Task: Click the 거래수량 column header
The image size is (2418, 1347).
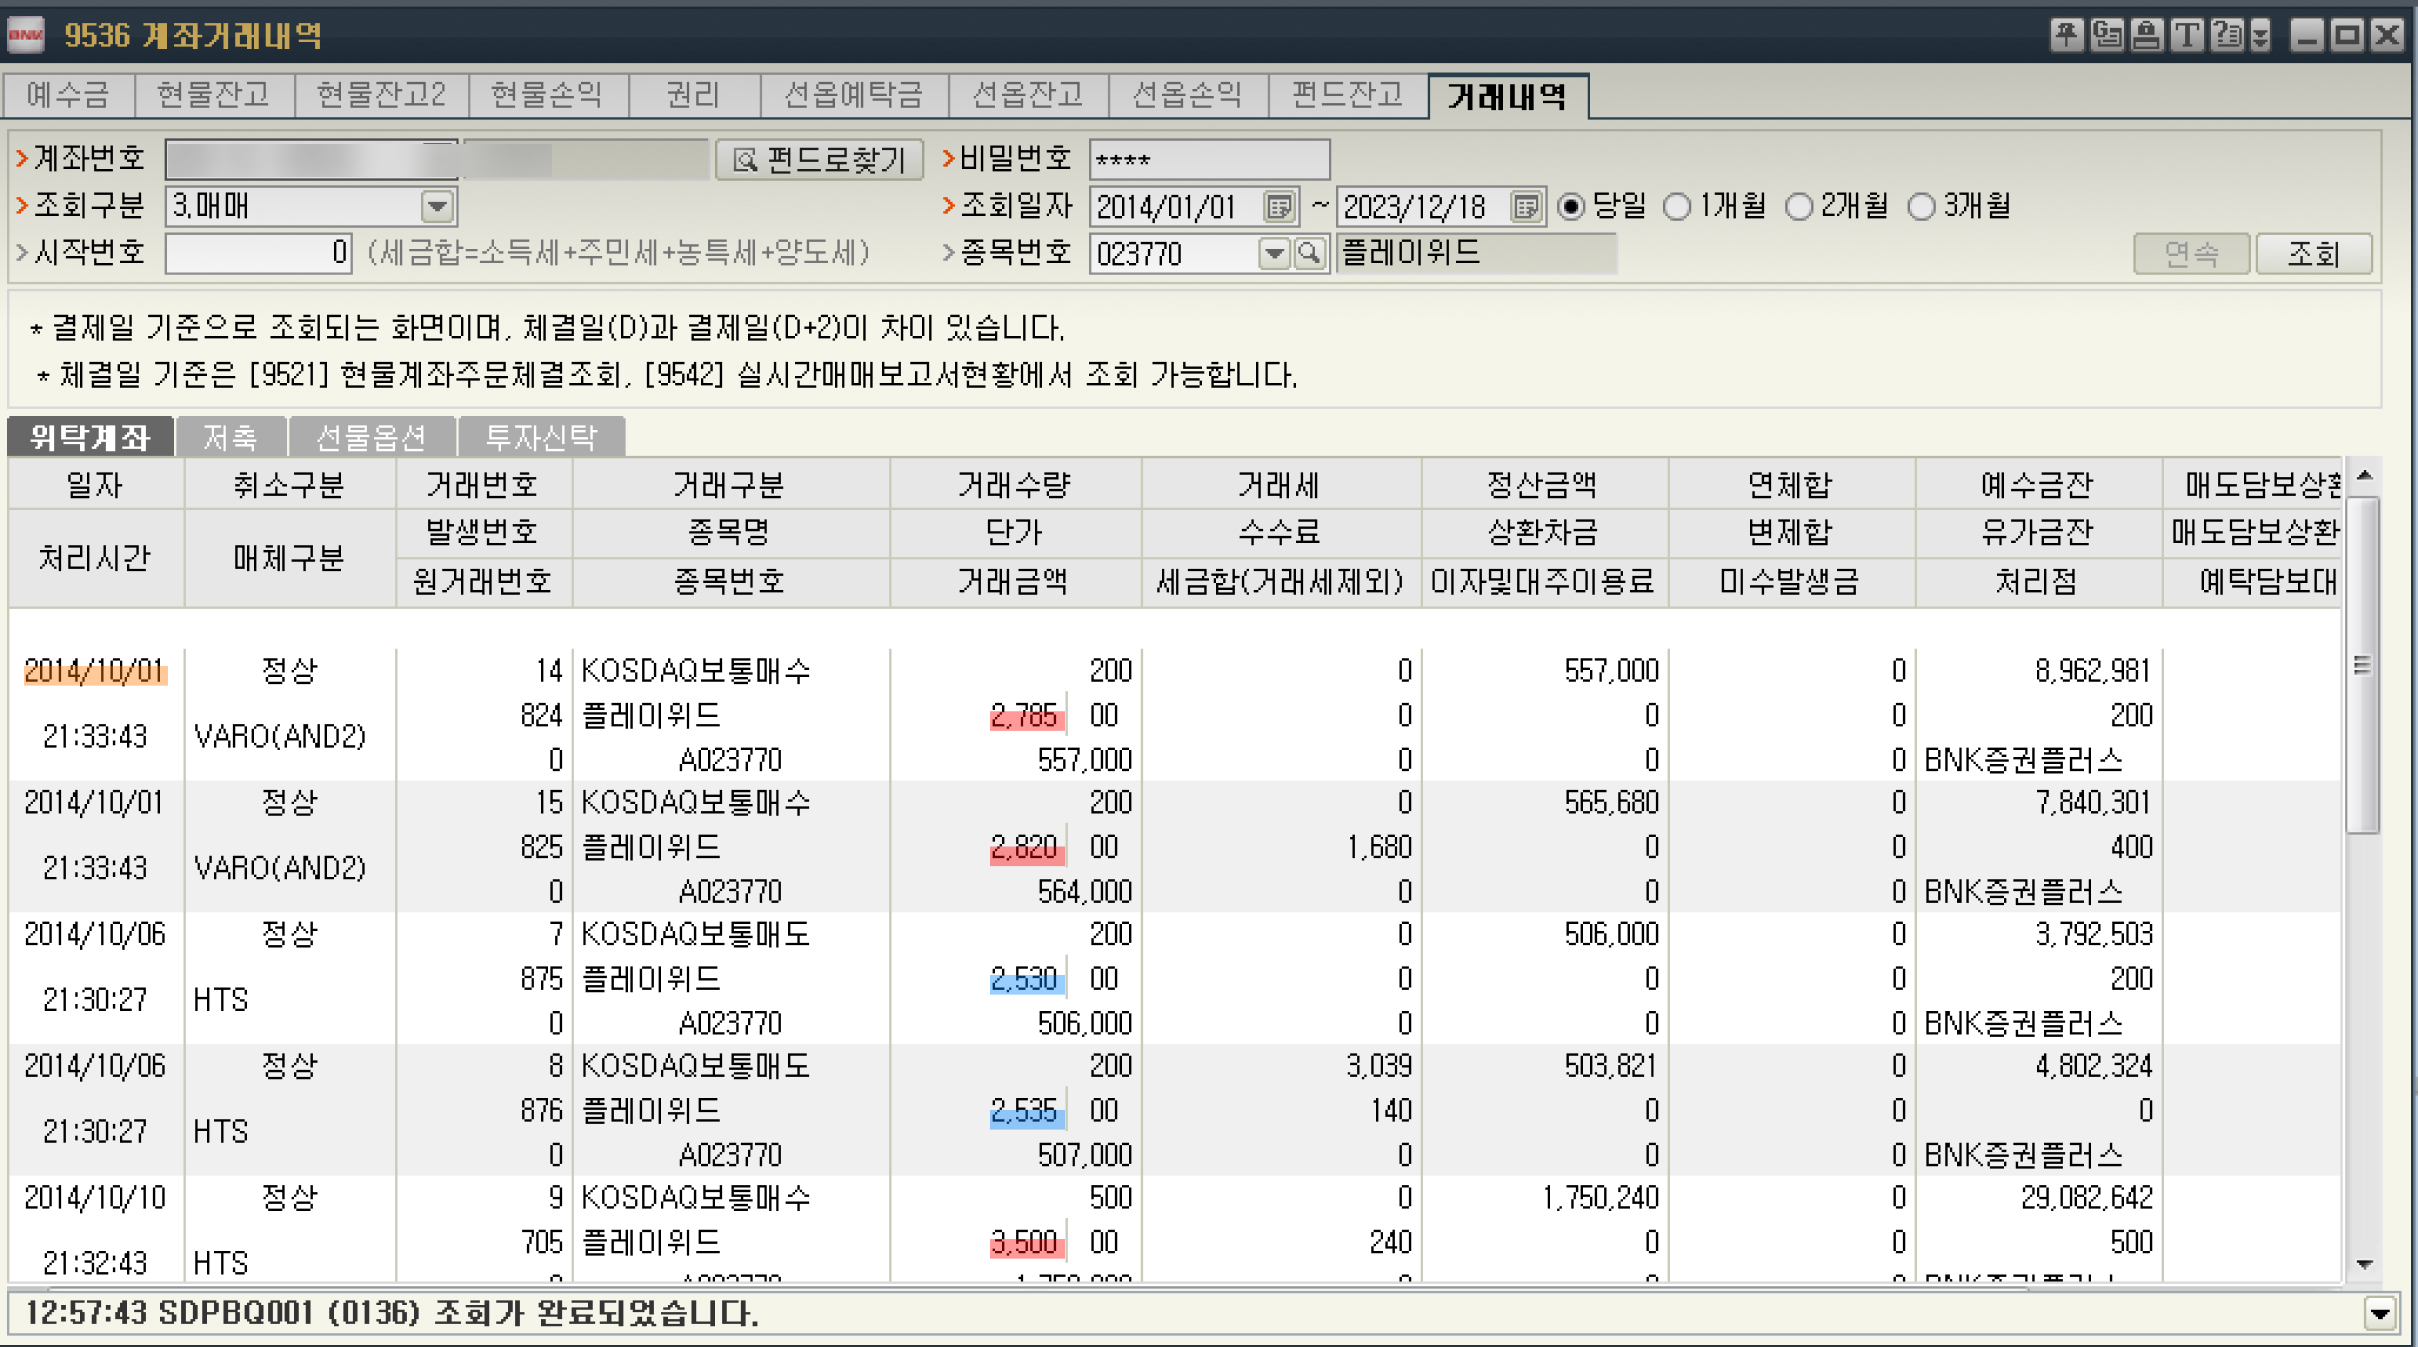Action: coord(1014,485)
